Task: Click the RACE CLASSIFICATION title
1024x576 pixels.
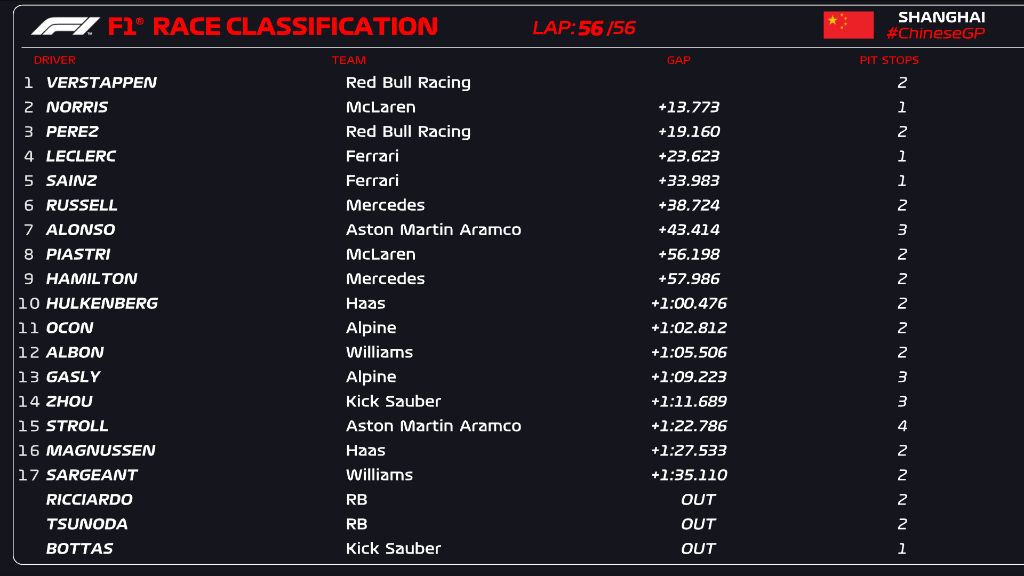Action: (x=295, y=27)
